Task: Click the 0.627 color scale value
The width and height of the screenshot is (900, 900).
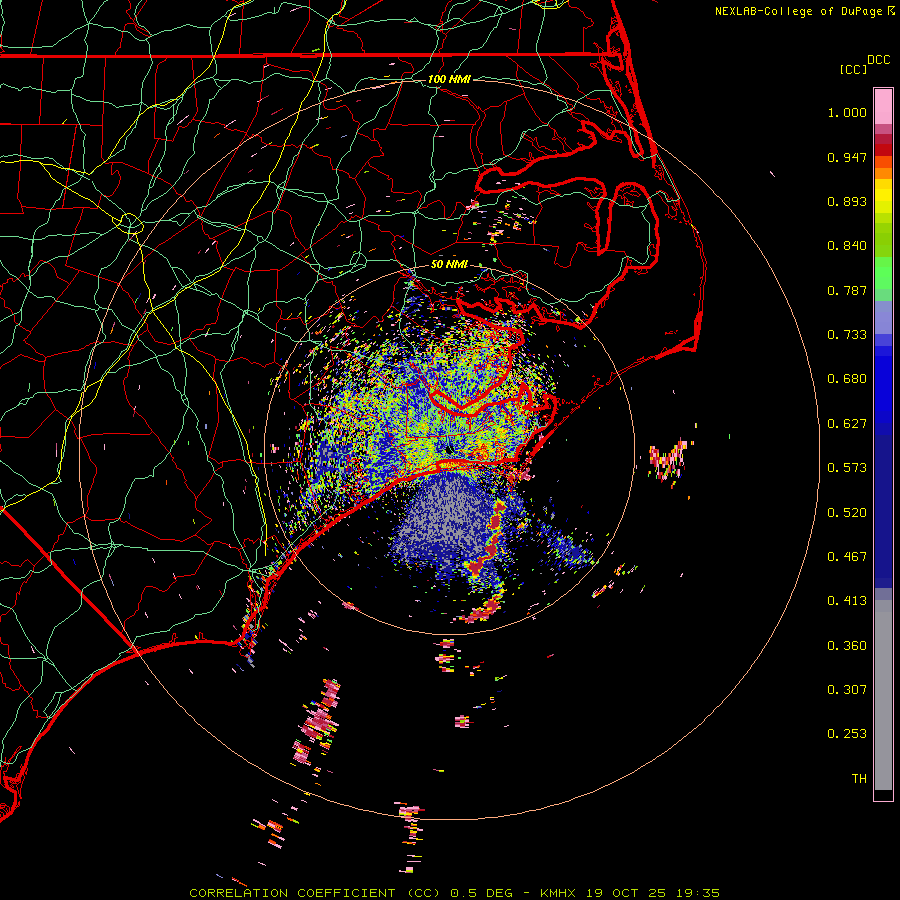Action: tap(847, 424)
